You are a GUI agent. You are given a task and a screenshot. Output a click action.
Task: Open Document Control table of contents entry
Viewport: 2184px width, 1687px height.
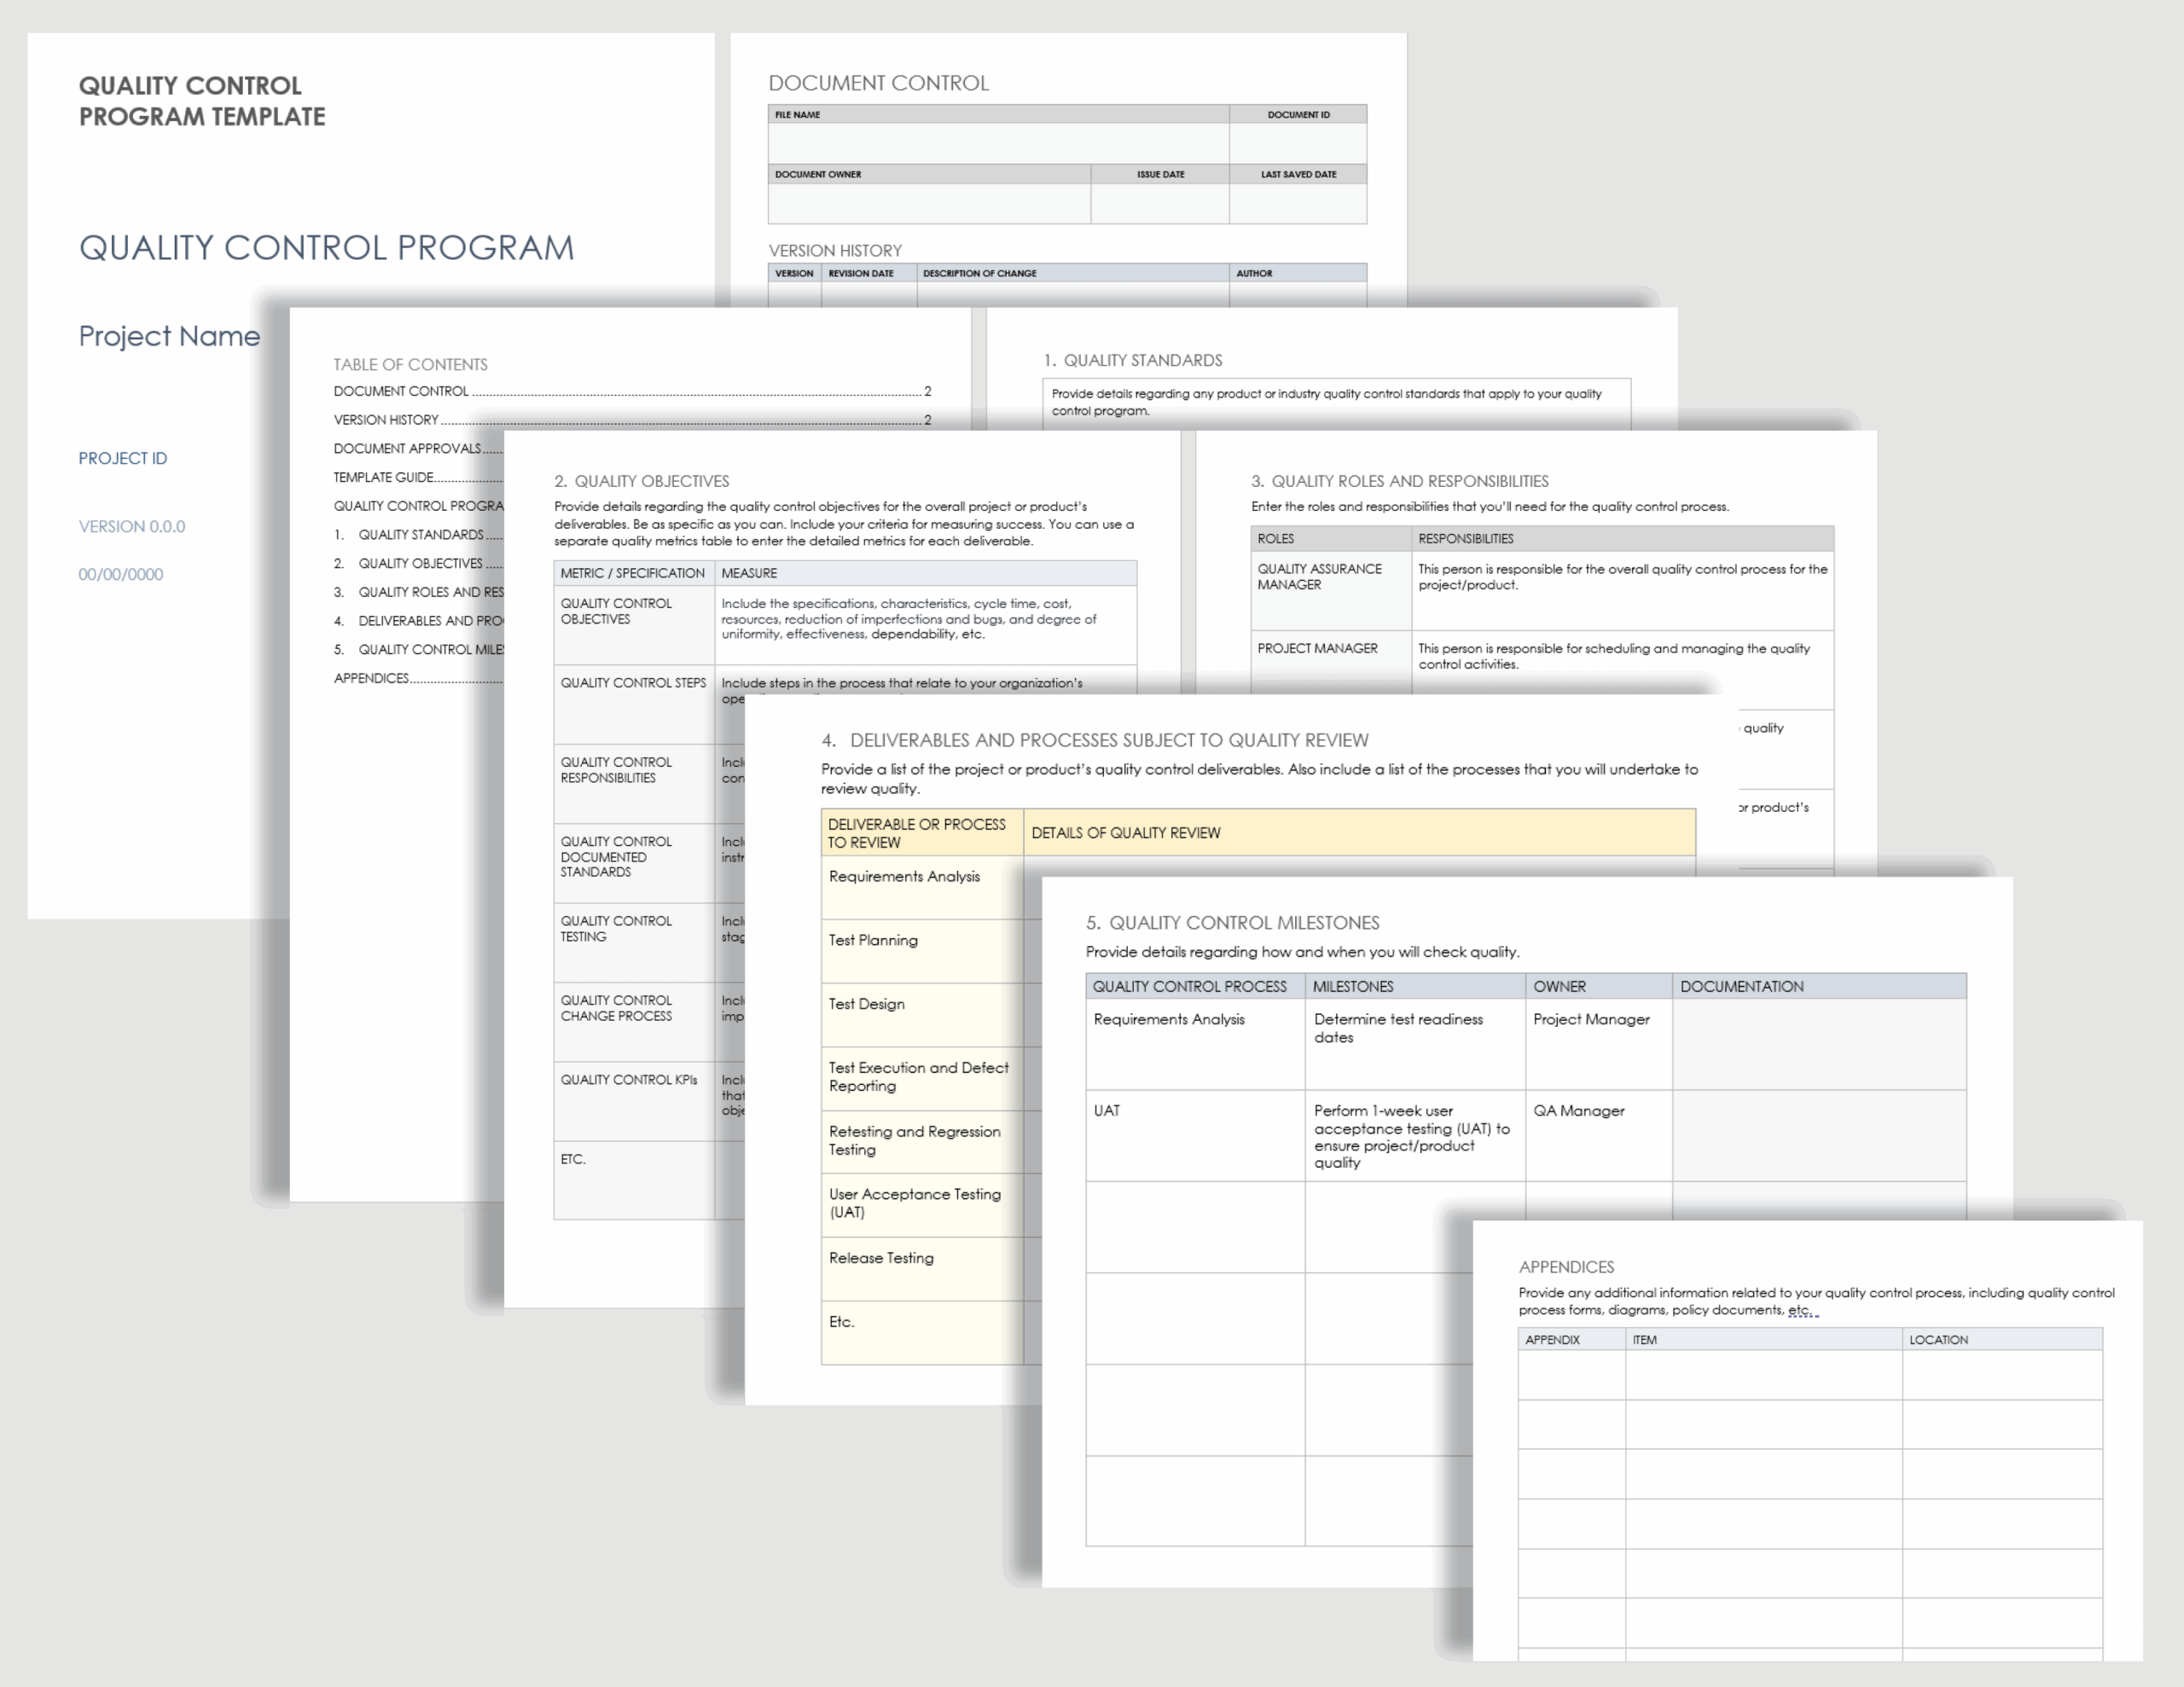coord(401,391)
